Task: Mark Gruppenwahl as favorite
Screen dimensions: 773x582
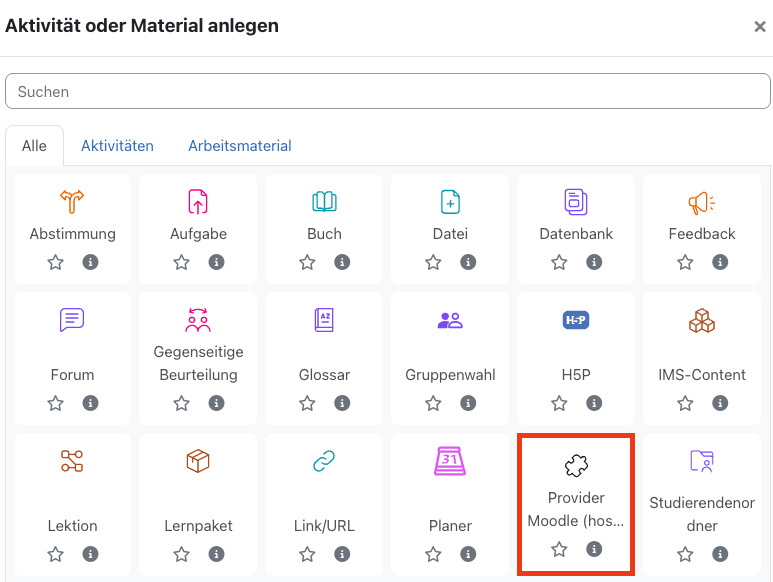Action: click(x=433, y=403)
